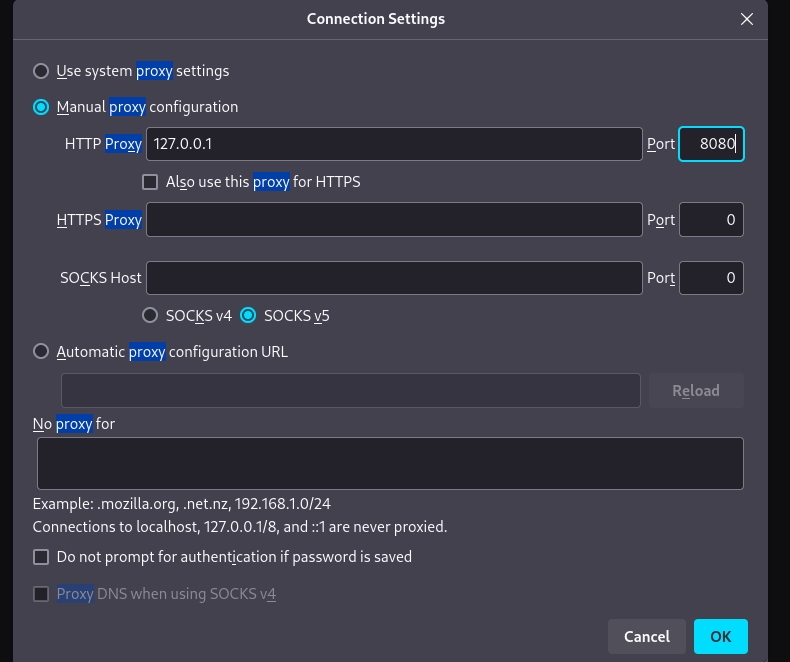790x662 pixels.
Task: Click the SOCKS Host port field
Action: (x=711, y=278)
